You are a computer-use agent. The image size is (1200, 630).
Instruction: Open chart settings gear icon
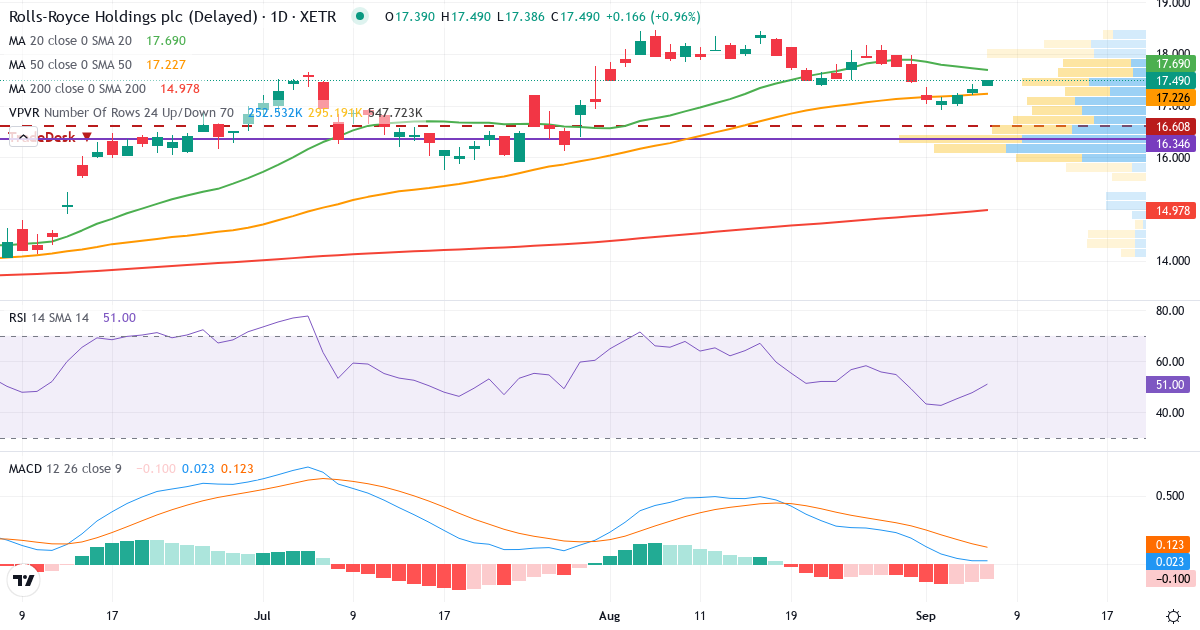[1172, 615]
